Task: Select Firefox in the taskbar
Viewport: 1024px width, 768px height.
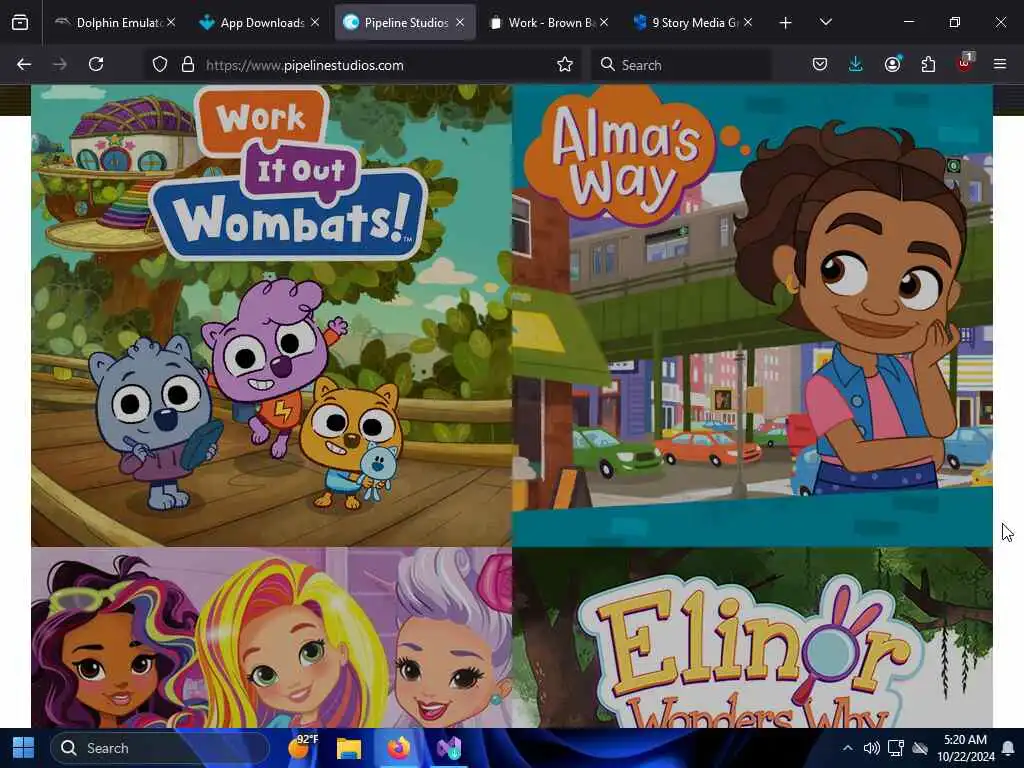Action: click(x=398, y=748)
